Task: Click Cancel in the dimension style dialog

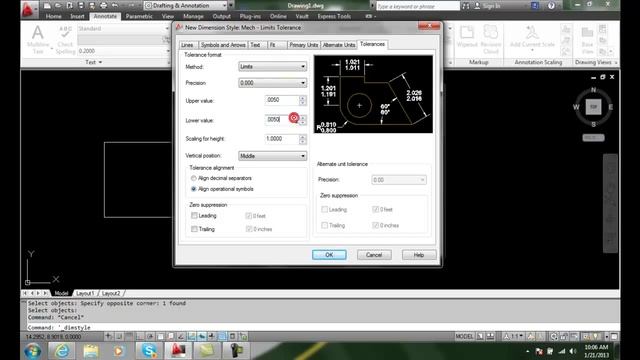Action: pyautogui.click(x=374, y=255)
